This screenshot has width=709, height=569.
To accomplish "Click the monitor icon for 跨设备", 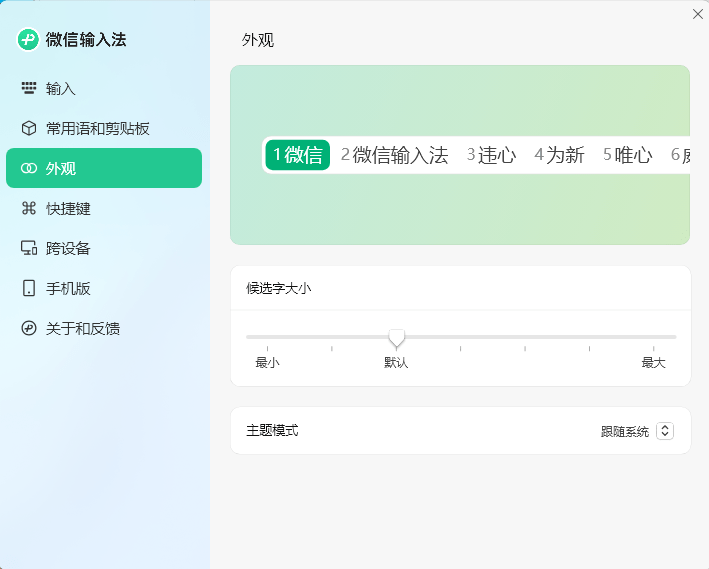I will 29,248.
